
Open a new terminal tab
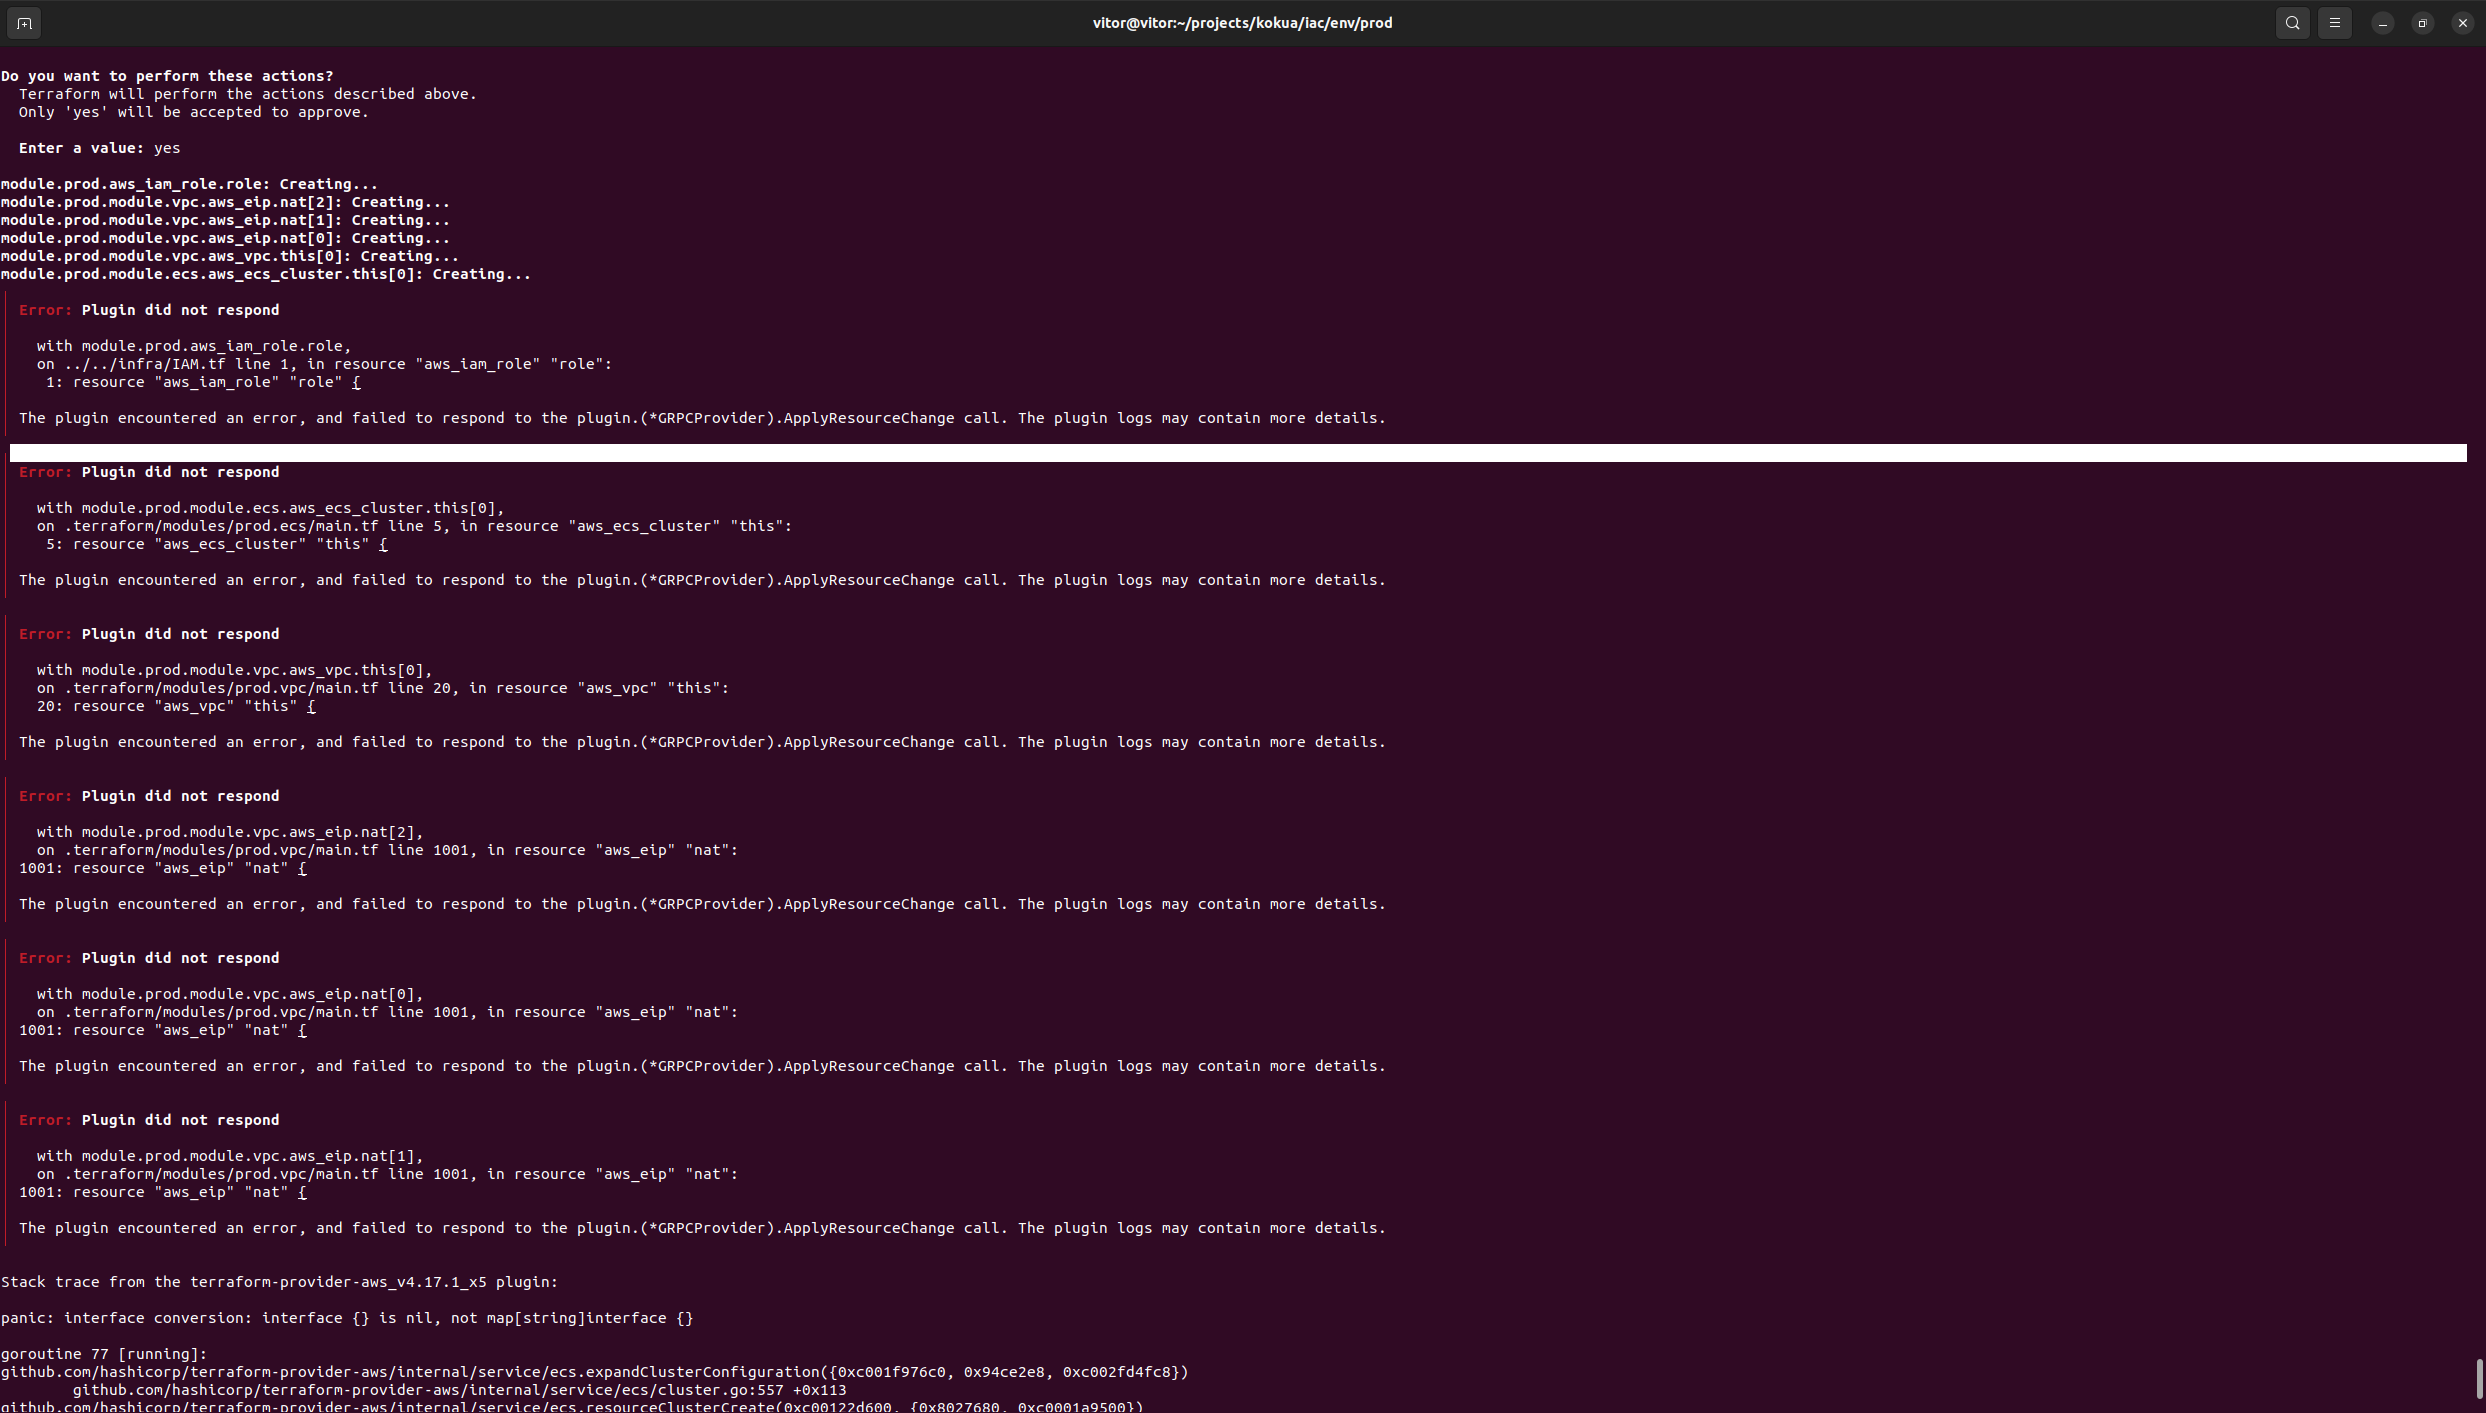coord(24,23)
